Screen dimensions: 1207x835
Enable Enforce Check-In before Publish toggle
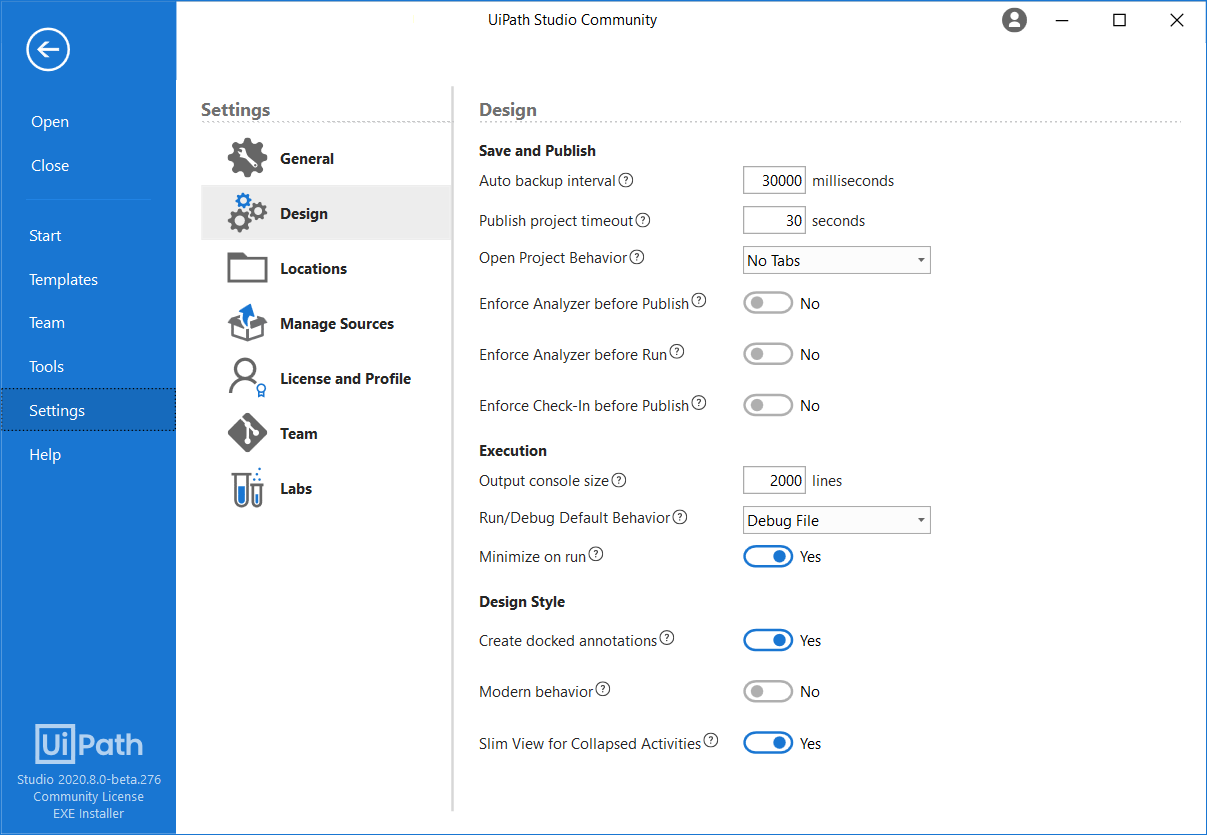point(768,405)
